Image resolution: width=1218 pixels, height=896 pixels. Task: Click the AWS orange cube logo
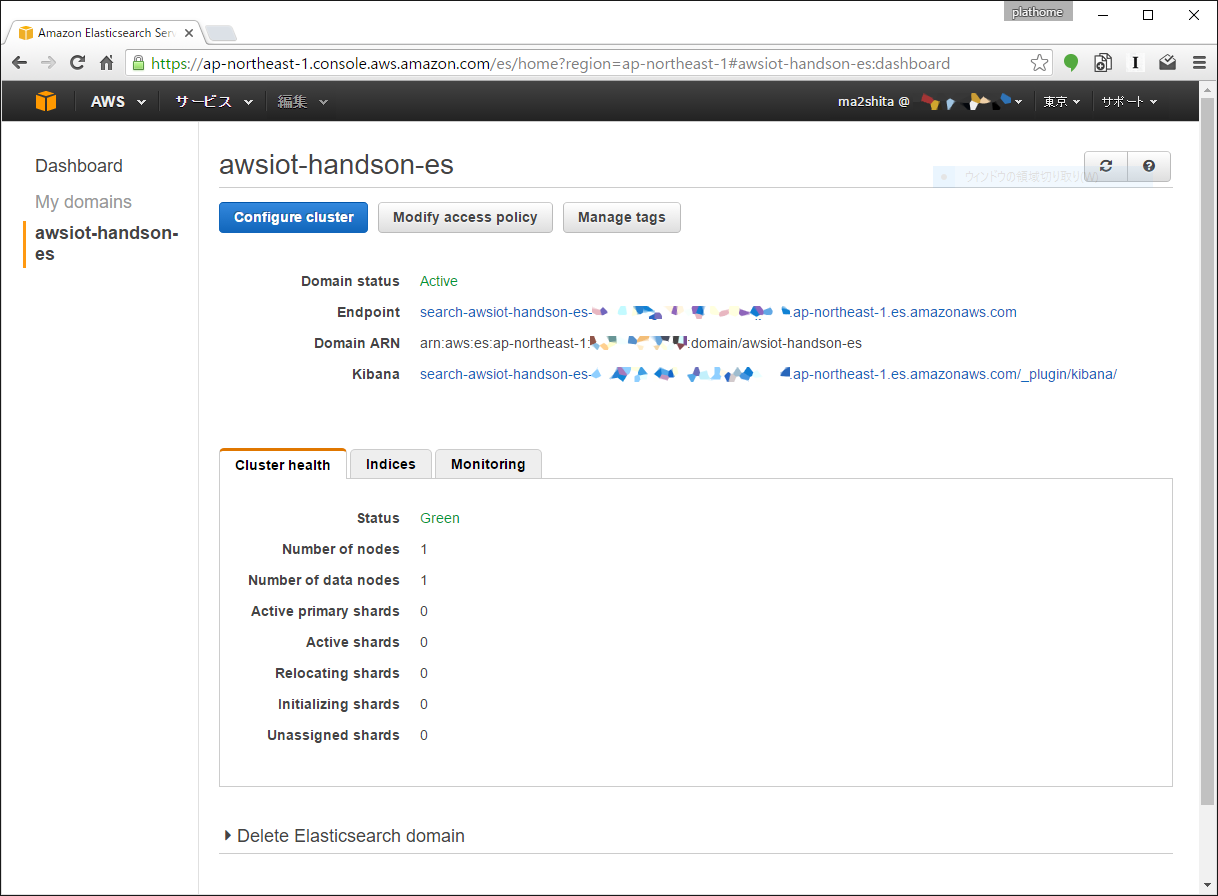[x=46, y=101]
